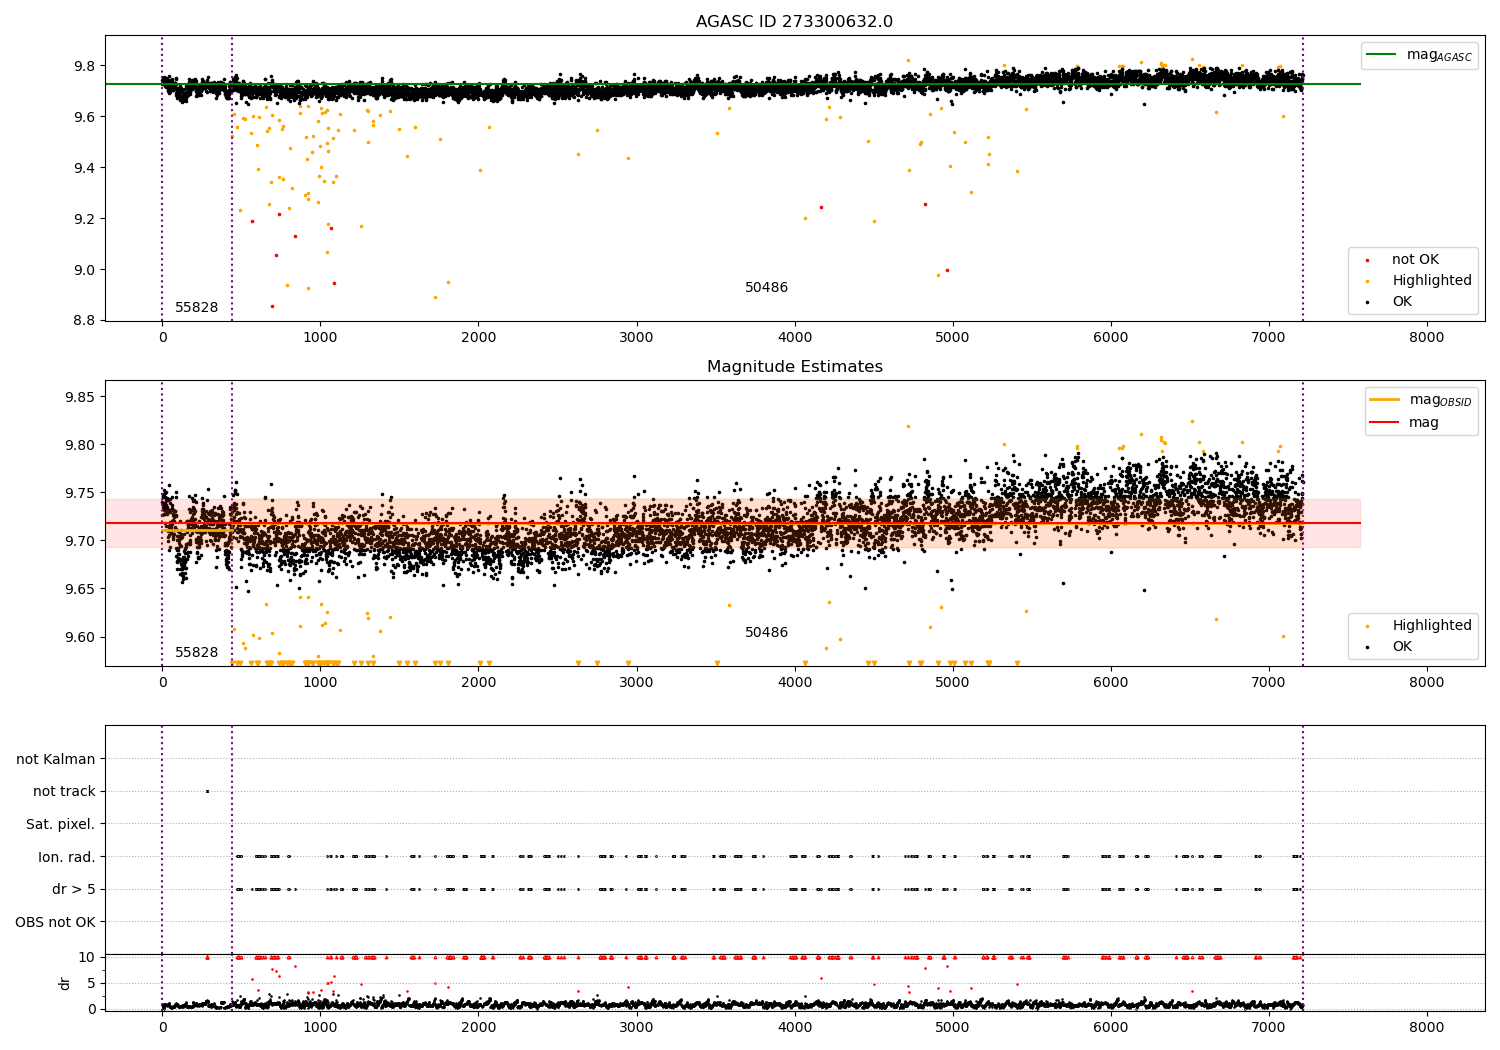Click "50486" in the Magnitude Estimates plot

point(767,633)
